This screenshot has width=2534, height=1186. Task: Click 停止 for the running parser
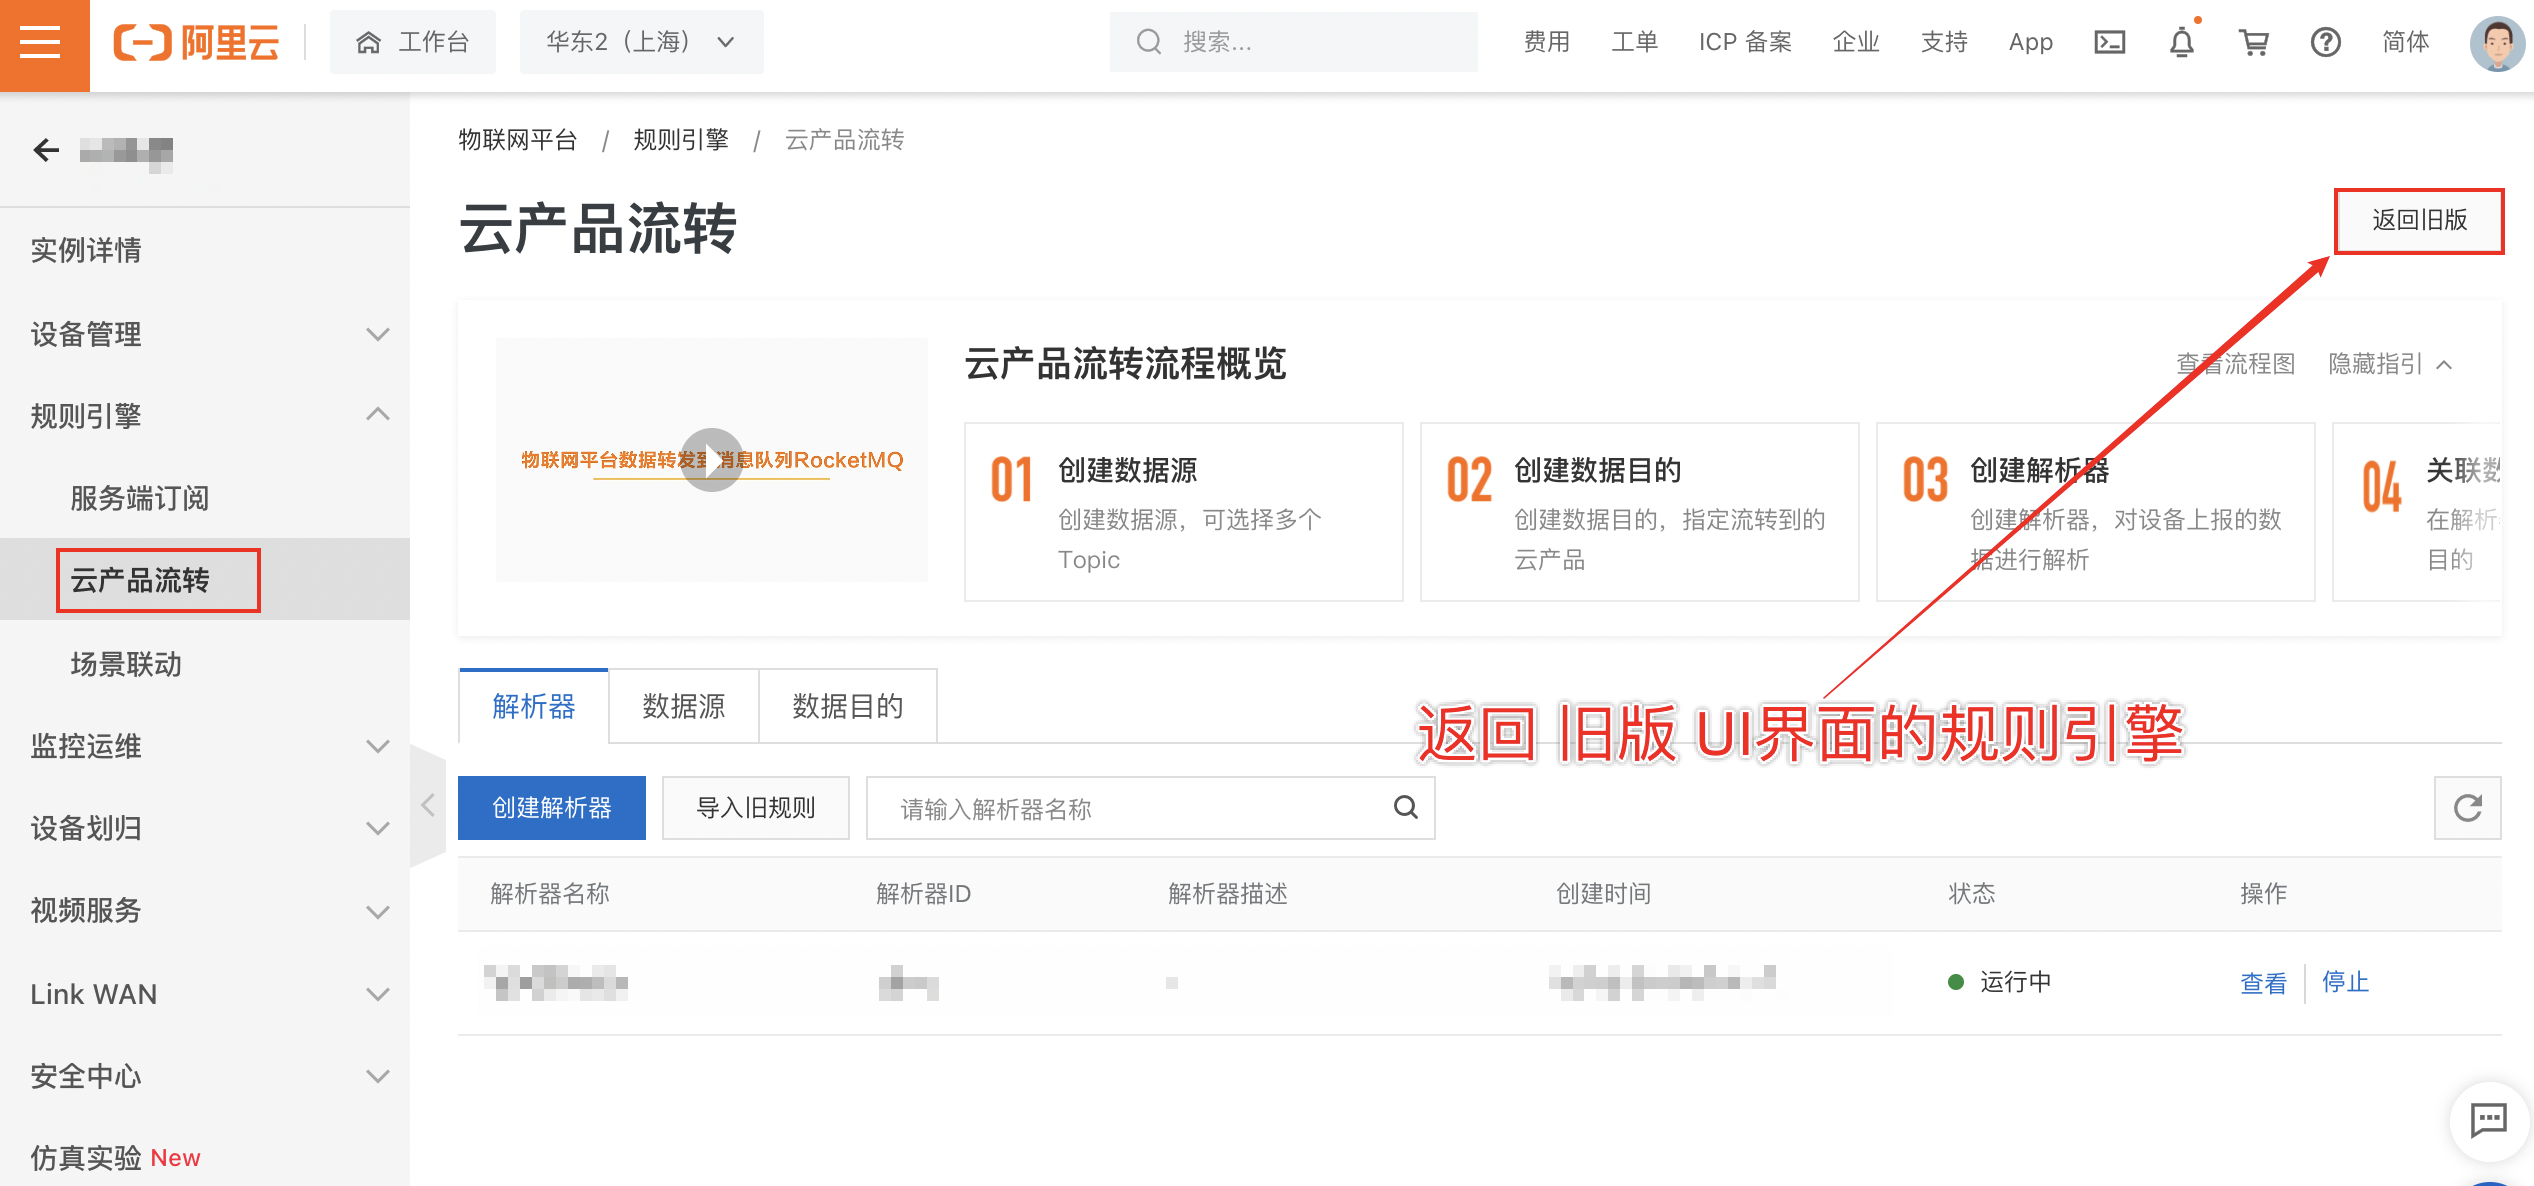[2344, 982]
